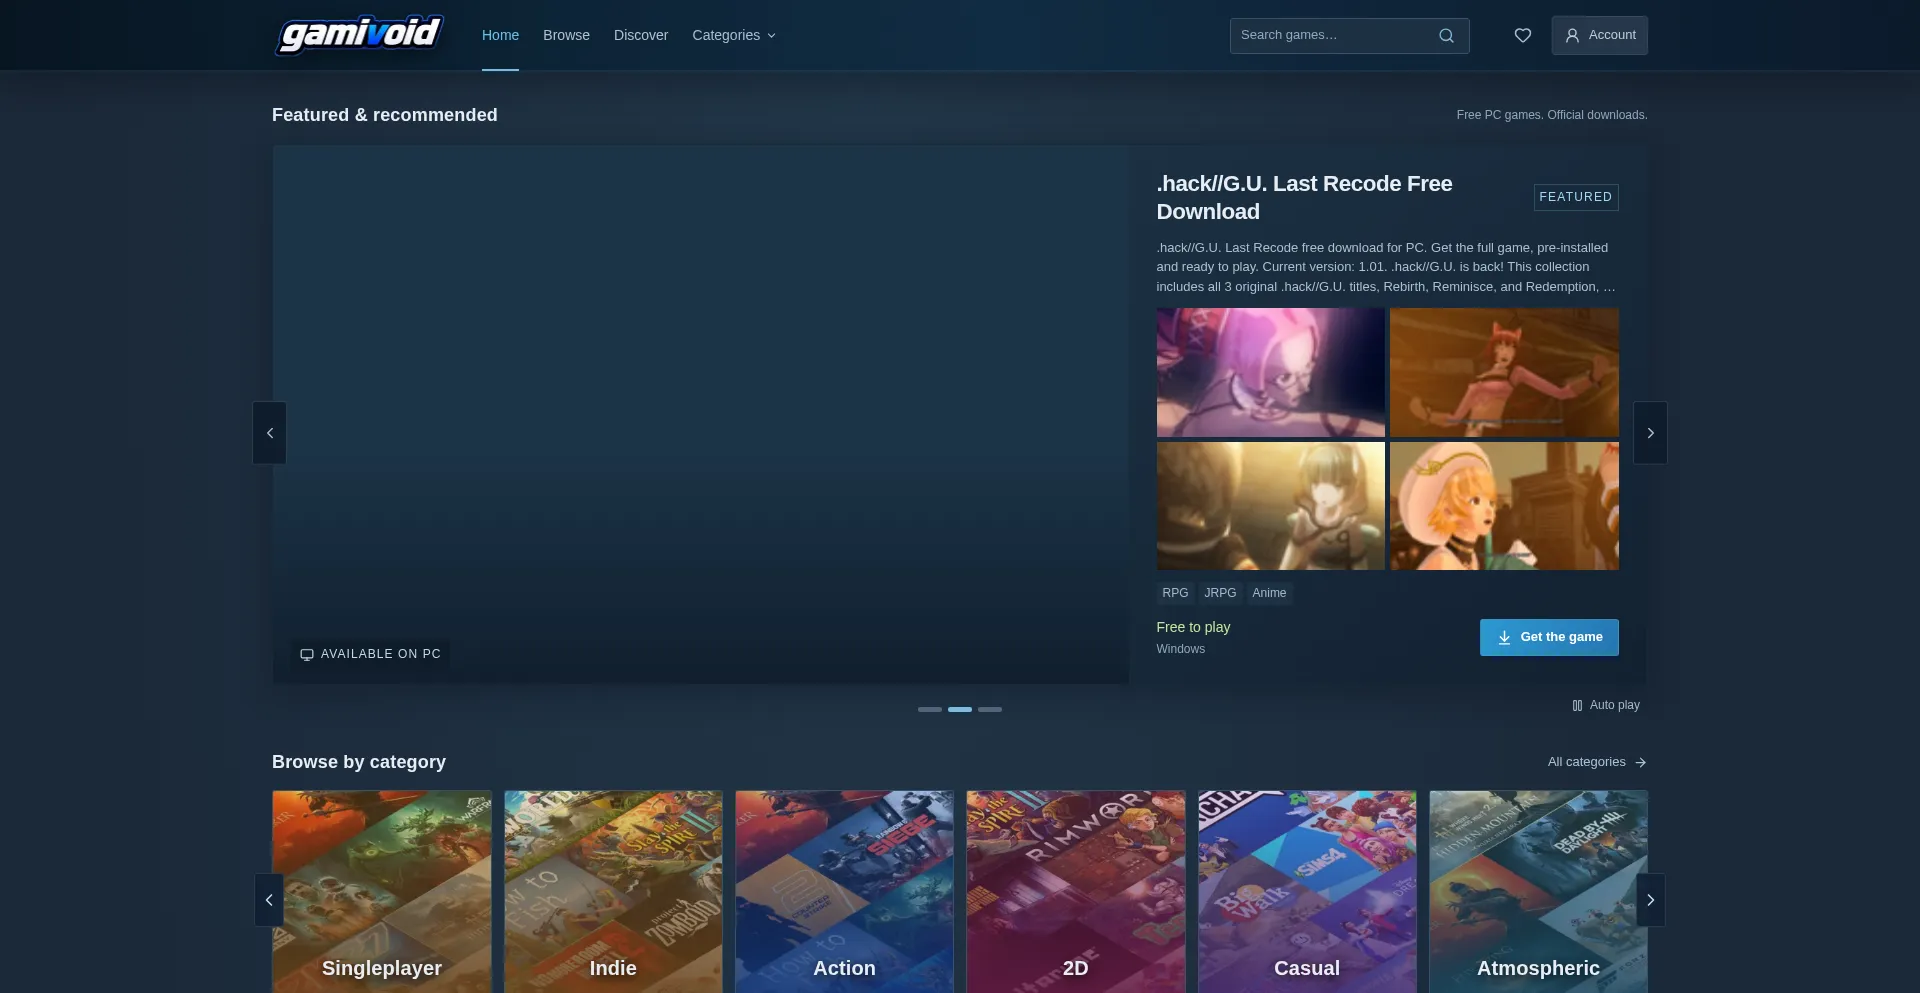This screenshot has width=1920, height=993.
Task: Open the Discover page
Action: coord(641,35)
